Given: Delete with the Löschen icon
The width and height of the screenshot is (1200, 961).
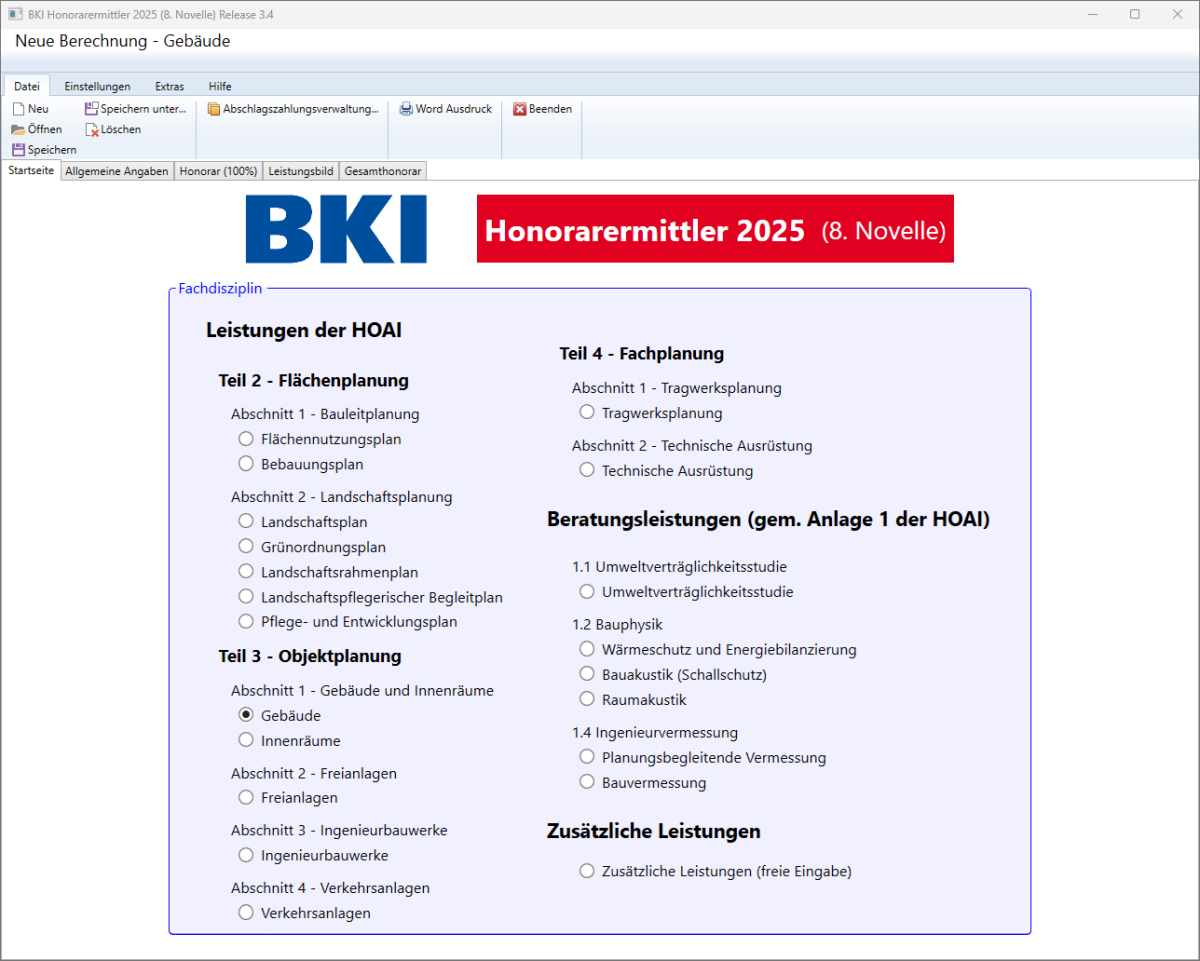Looking at the screenshot, I should click(x=91, y=130).
